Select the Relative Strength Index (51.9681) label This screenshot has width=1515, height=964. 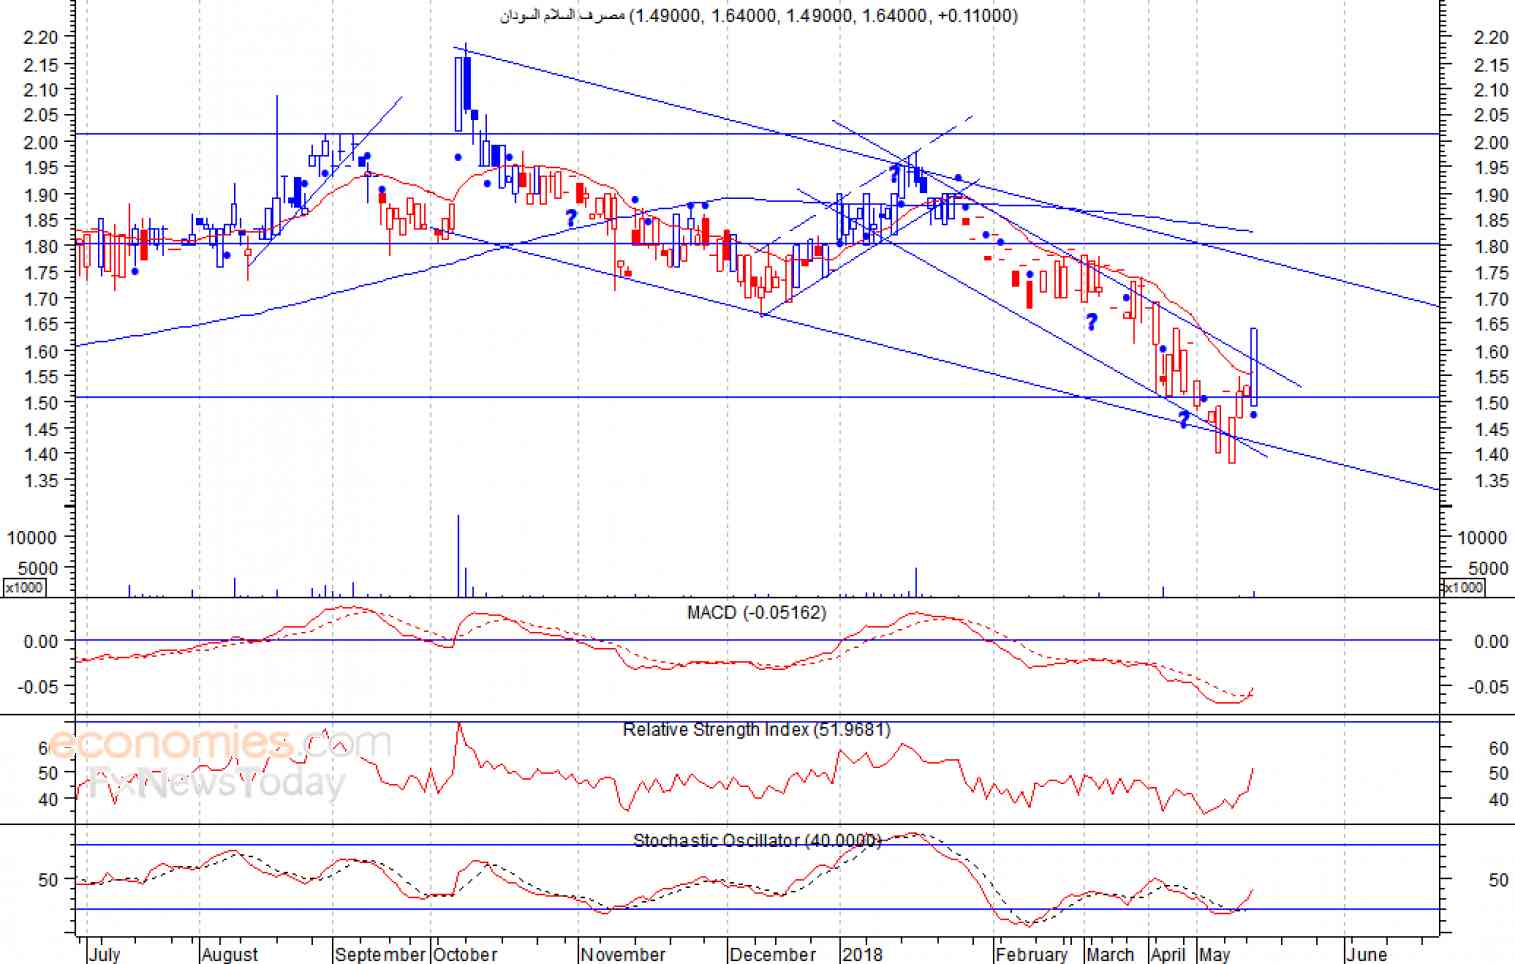tap(756, 730)
